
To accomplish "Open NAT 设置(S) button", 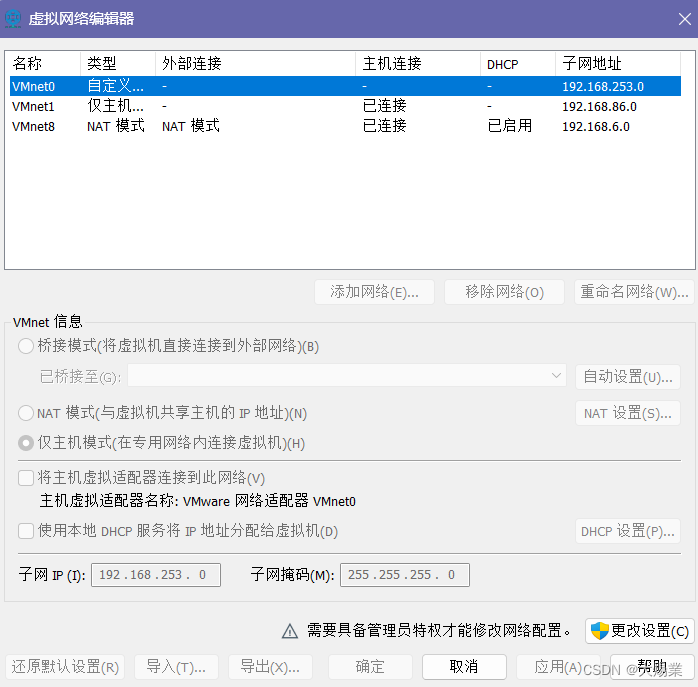I will coord(628,413).
